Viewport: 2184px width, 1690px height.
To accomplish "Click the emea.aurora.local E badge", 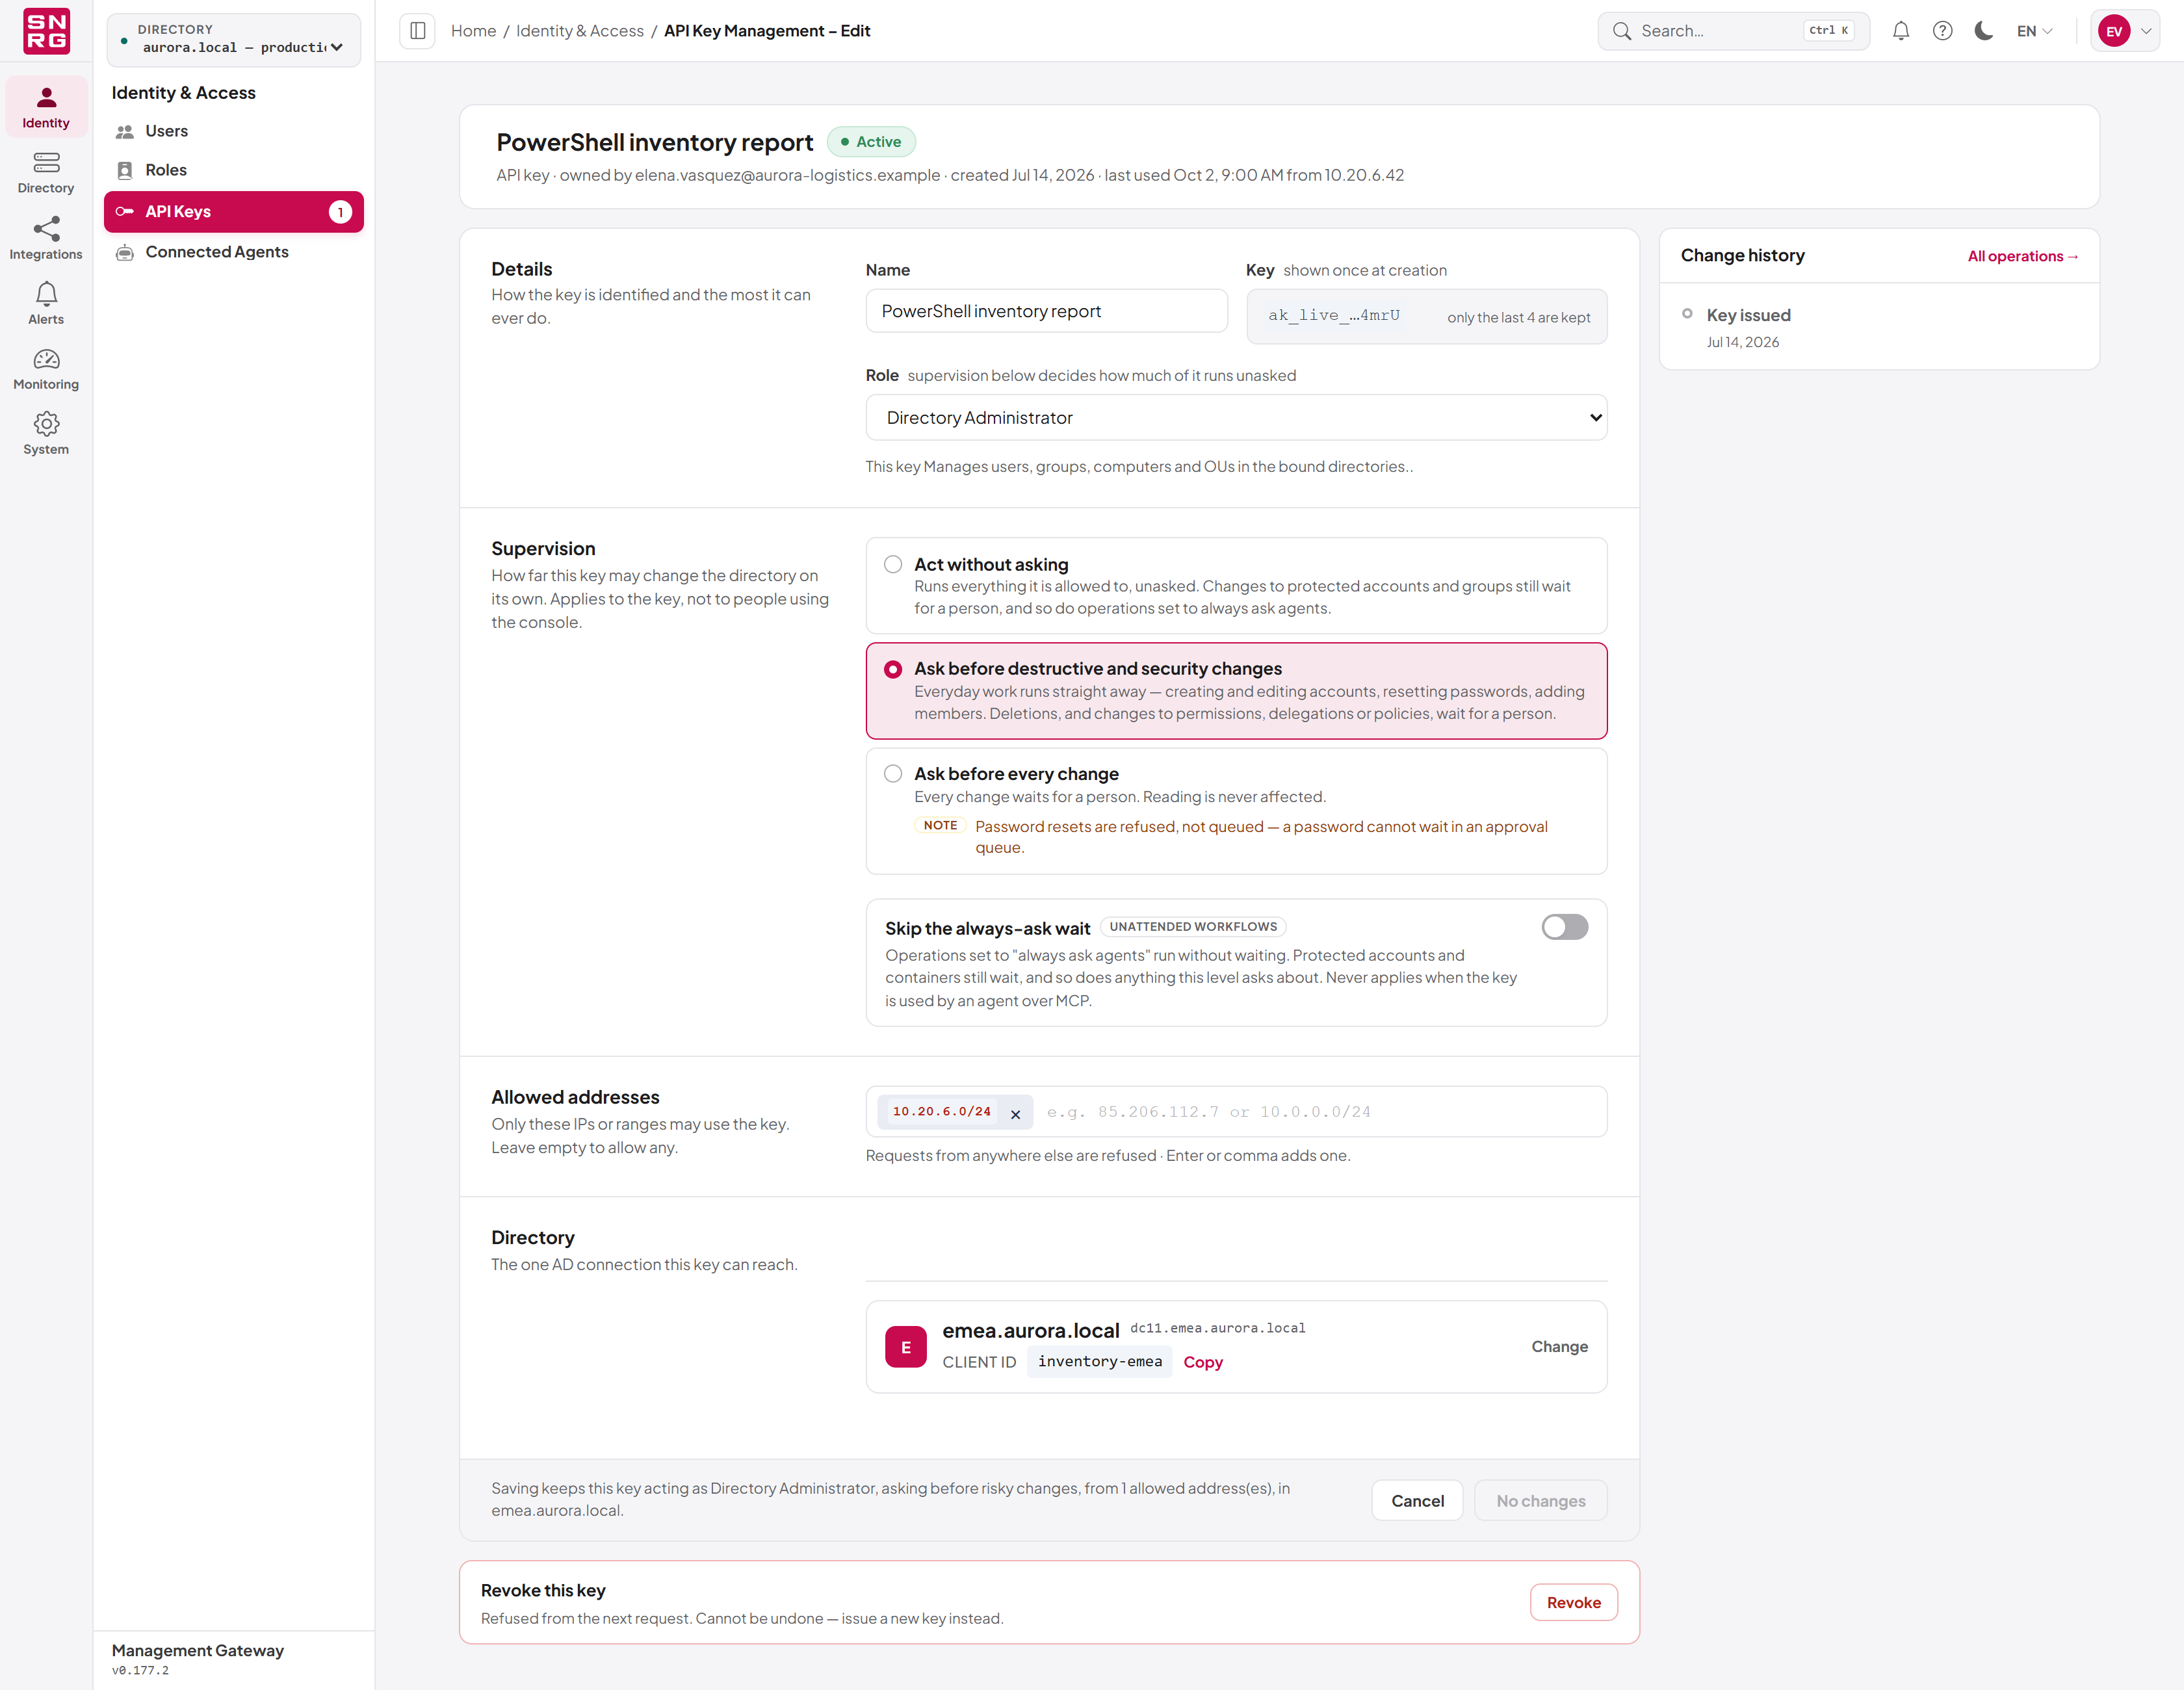I will click(x=905, y=1347).
